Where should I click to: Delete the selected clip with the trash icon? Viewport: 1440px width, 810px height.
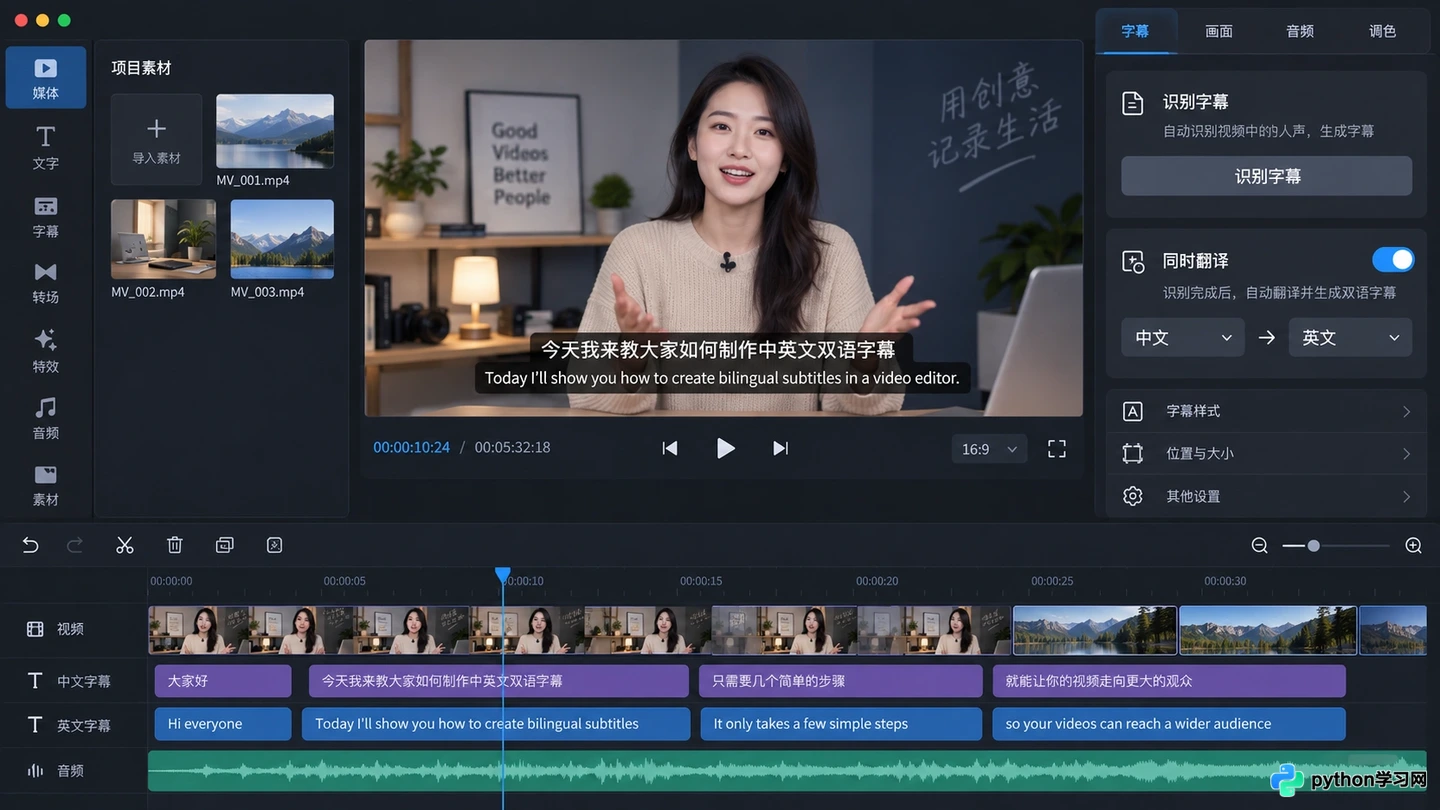pos(175,545)
